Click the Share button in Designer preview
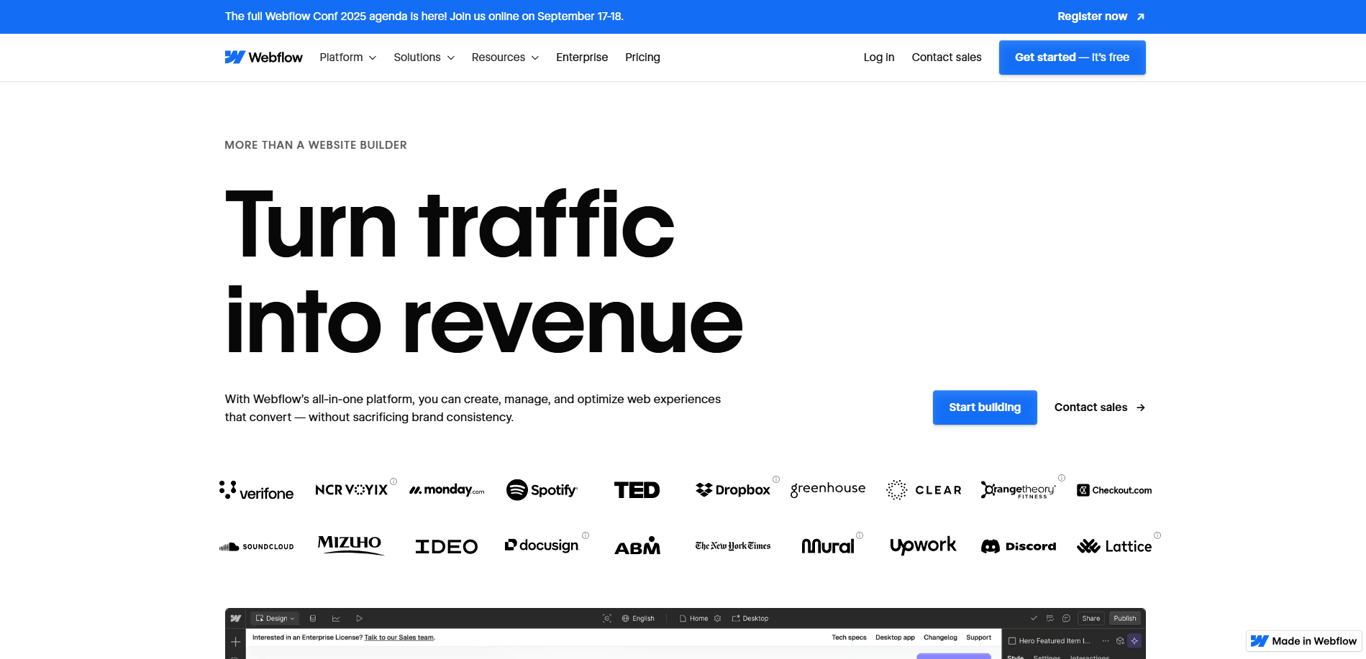 tap(1091, 618)
